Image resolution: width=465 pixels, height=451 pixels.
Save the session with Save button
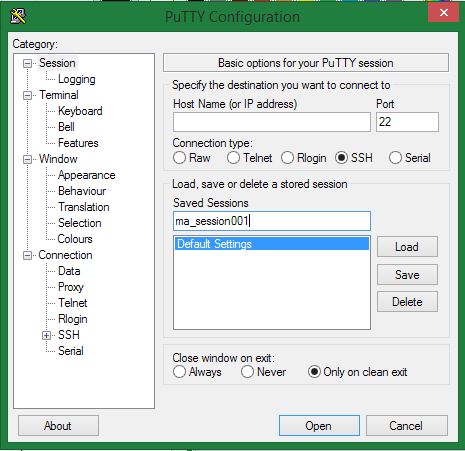click(407, 275)
